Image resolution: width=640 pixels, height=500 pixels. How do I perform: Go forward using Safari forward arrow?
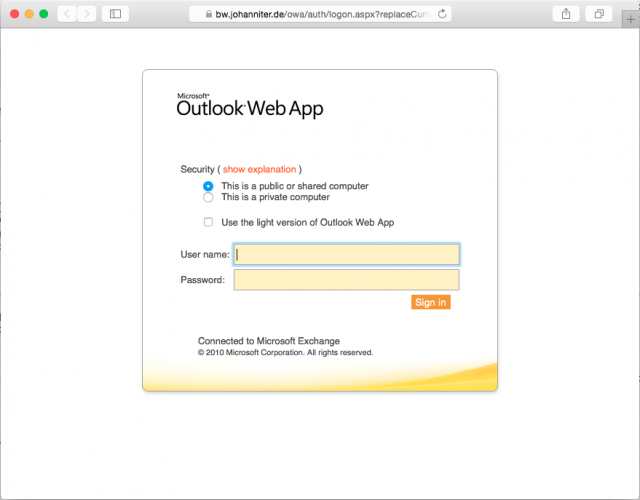pyautogui.click(x=87, y=14)
